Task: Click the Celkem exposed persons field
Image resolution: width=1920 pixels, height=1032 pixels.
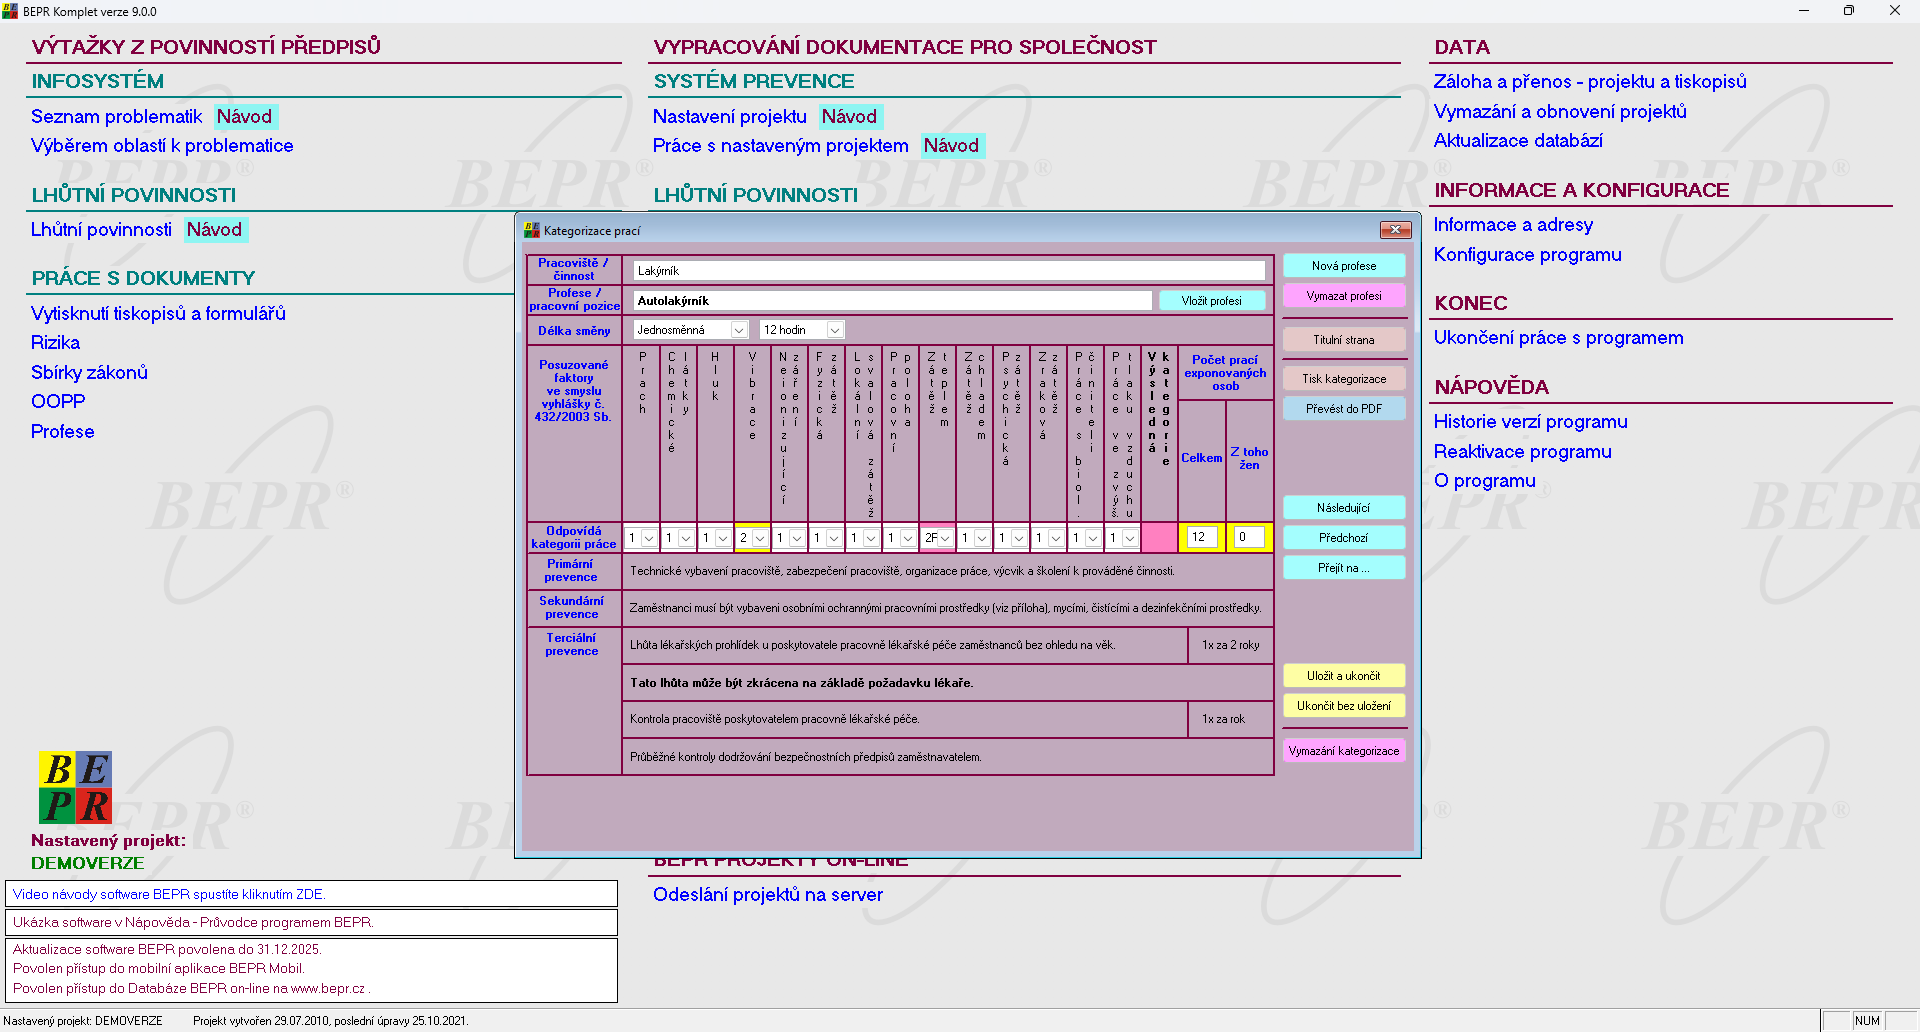Action: pyautogui.click(x=1202, y=538)
